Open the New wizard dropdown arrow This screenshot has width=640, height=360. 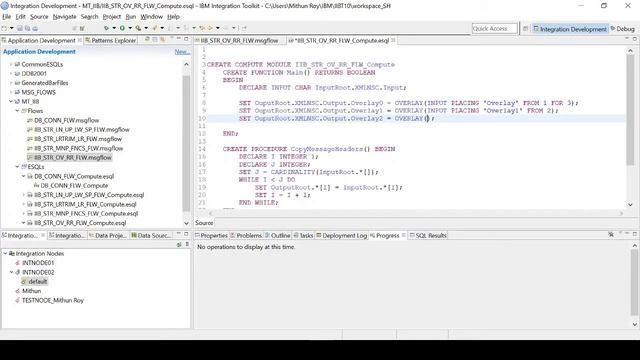tap(11, 28)
